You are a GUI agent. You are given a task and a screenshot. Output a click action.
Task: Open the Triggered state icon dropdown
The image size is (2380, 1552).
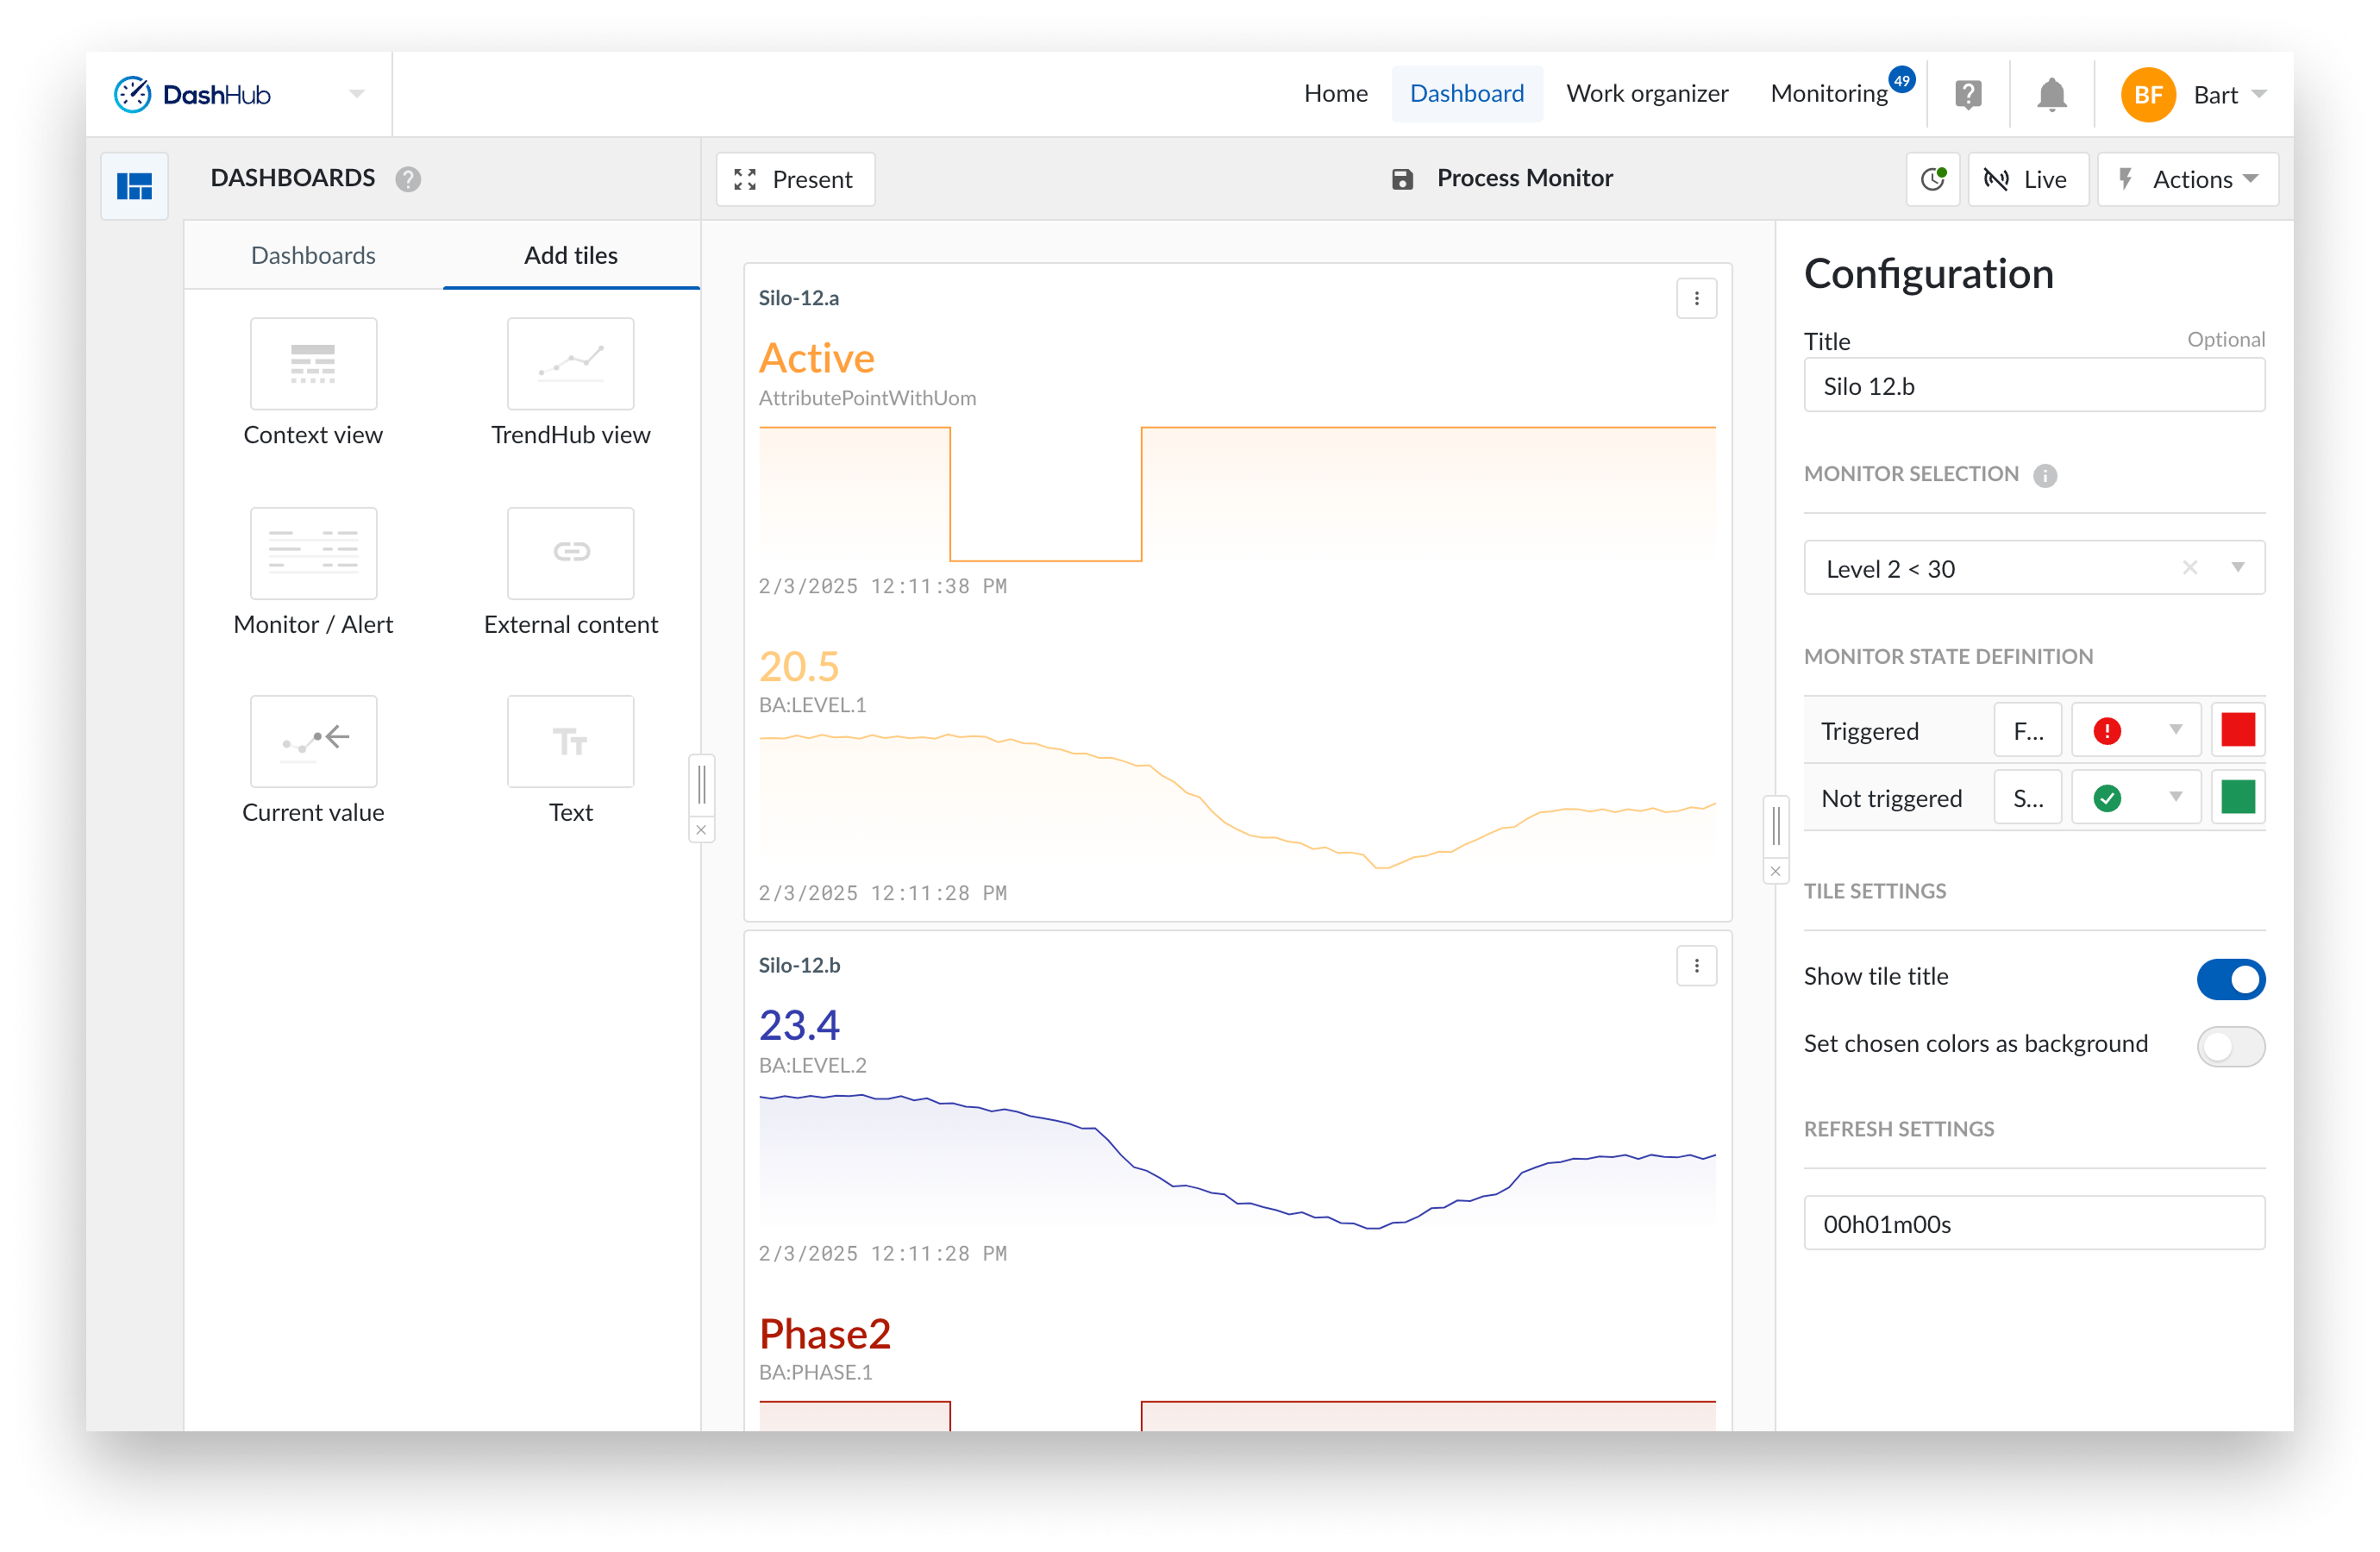pos(2135,730)
